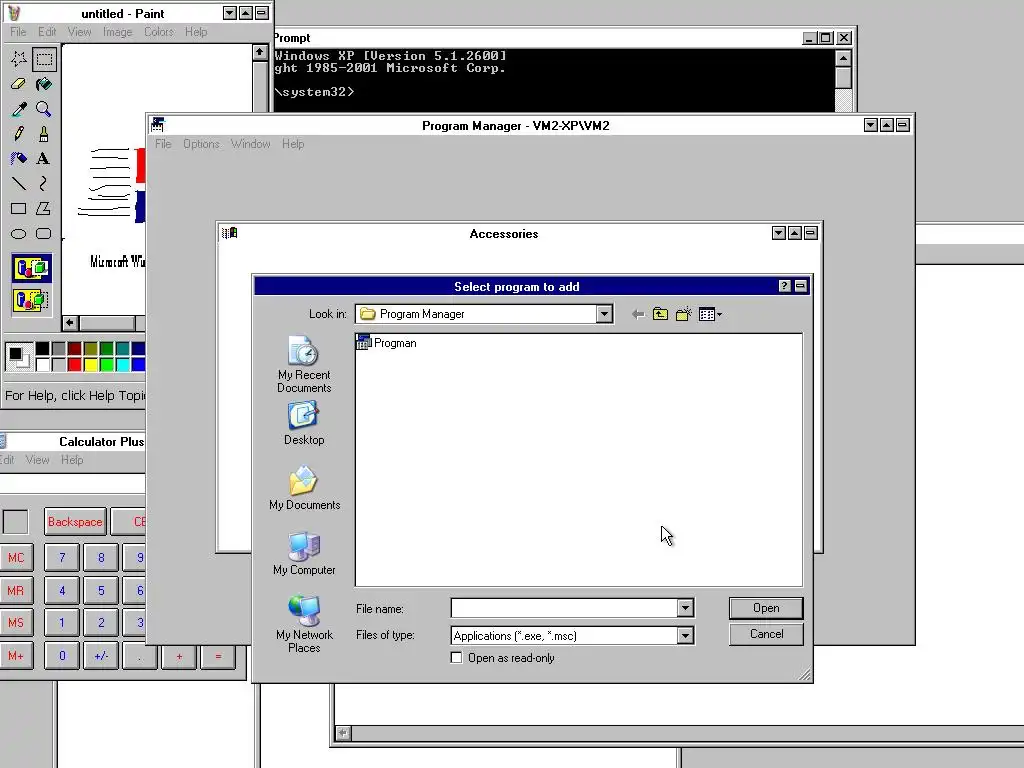Click the MS memory store button
The image size is (1024, 768).
(16, 623)
